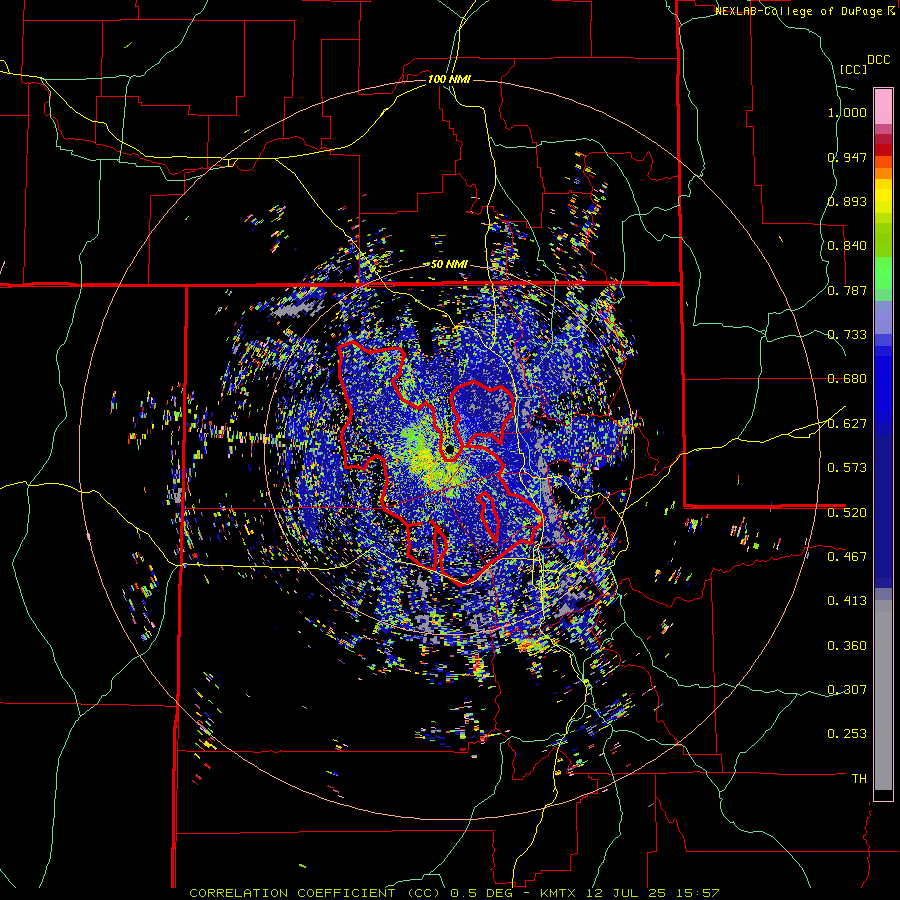Click the DCC legend title
This screenshot has height=900, width=900.
(x=878, y=60)
